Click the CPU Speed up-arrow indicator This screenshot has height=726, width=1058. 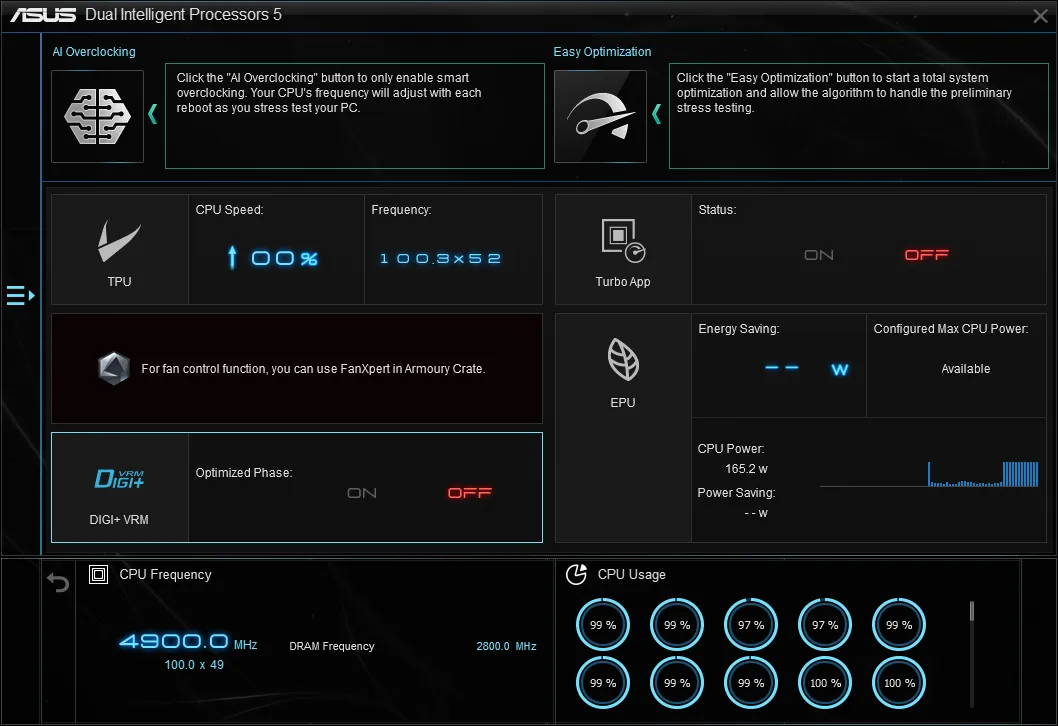(x=232, y=257)
